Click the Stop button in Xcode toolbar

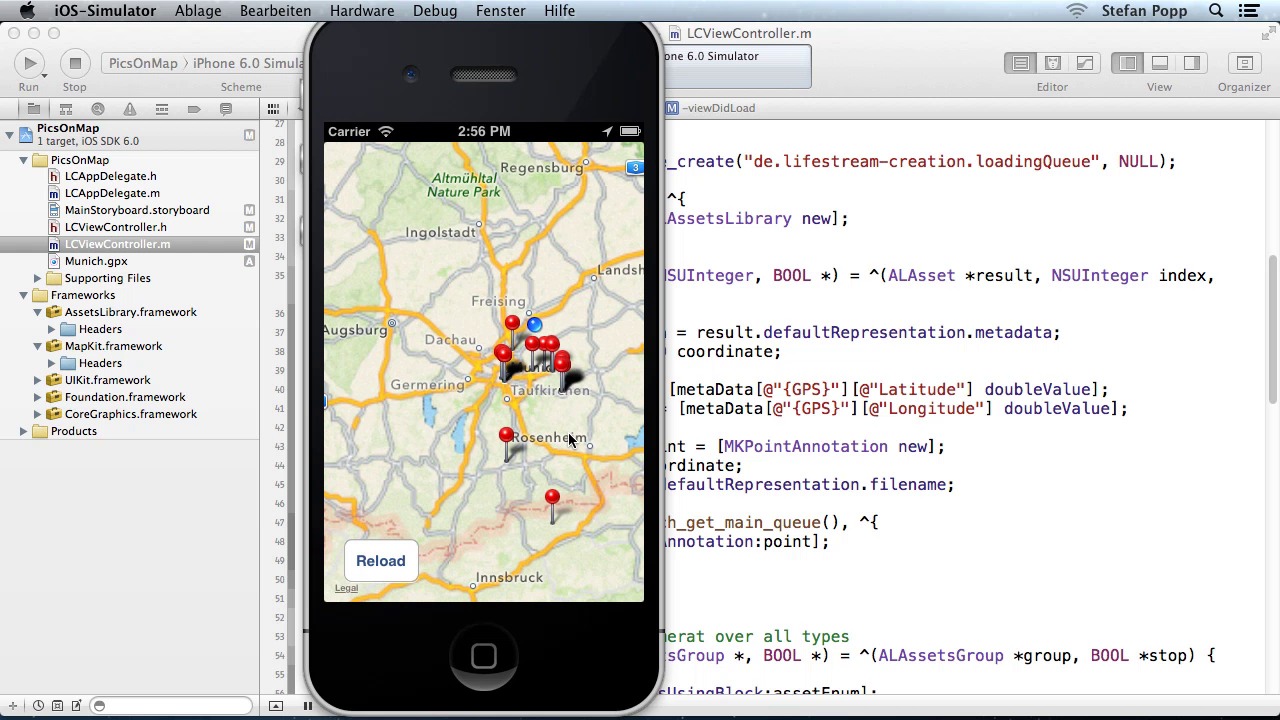click(74, 63)
